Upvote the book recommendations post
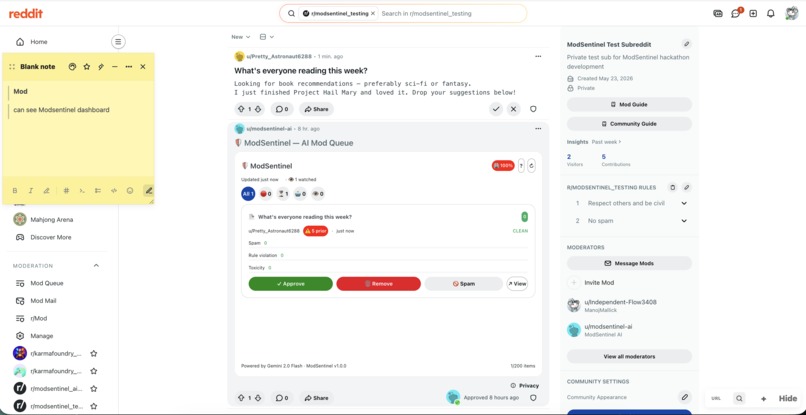806x415 pixels. point(241,109)
